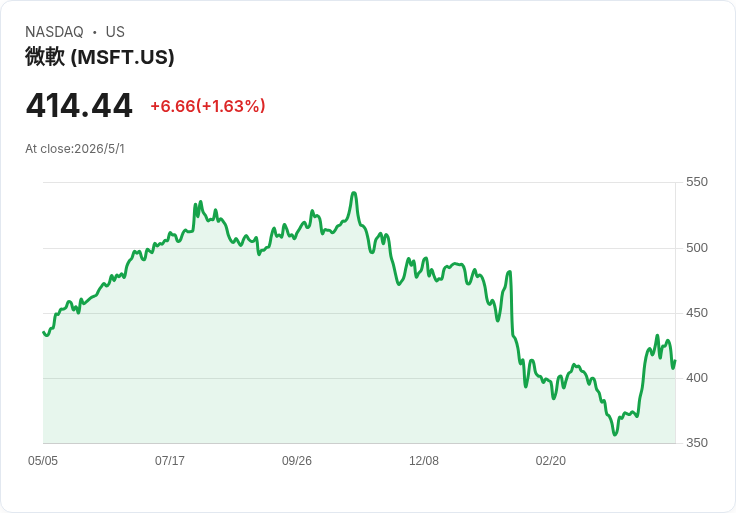Click the 500 price axis label
Screen dimensions: 736x513
pos(697,248)
